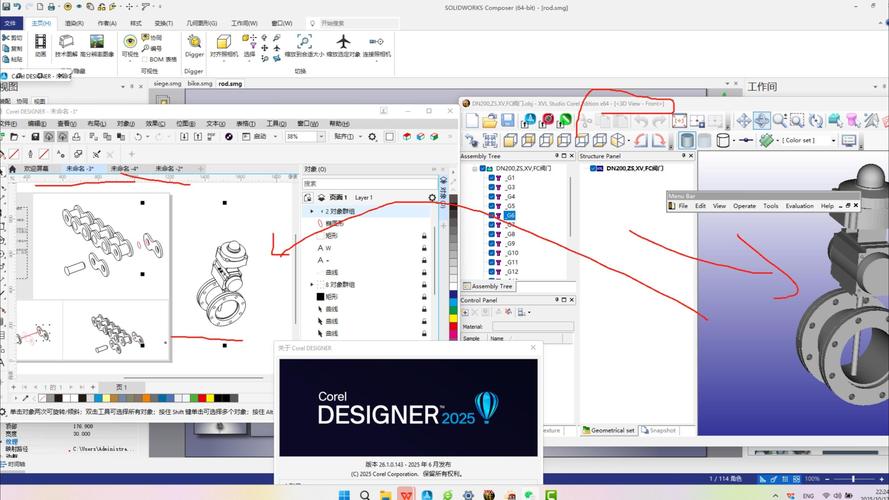Click the Digger tool in SOLIDWORKS Composer ribbon
This screenshot has width=889, height=500.
[194, 45]
